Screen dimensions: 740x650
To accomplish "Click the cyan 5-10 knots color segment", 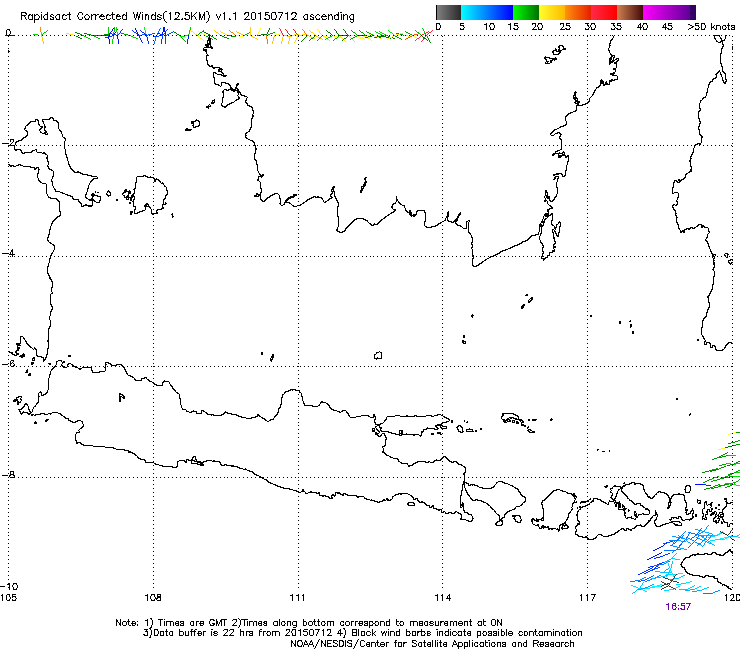I will point(474,12).
